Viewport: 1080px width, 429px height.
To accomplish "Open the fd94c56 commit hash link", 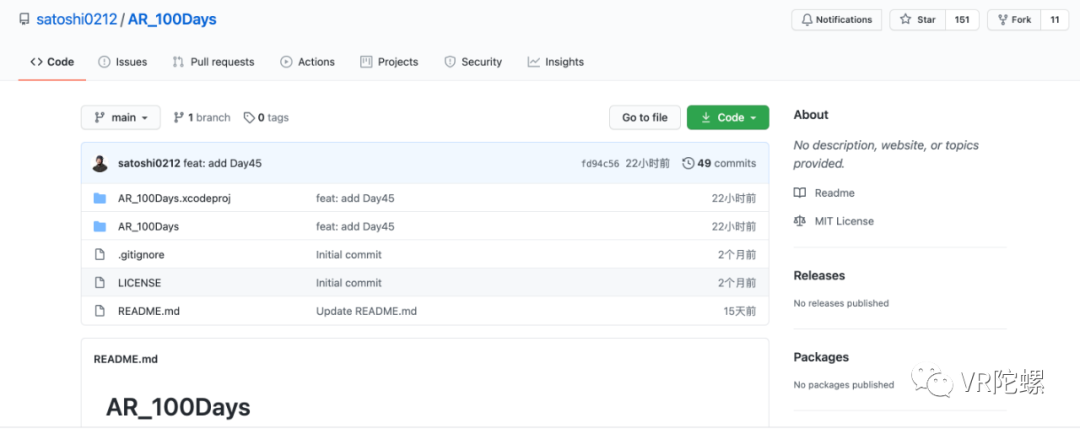I will pos(600,164).
